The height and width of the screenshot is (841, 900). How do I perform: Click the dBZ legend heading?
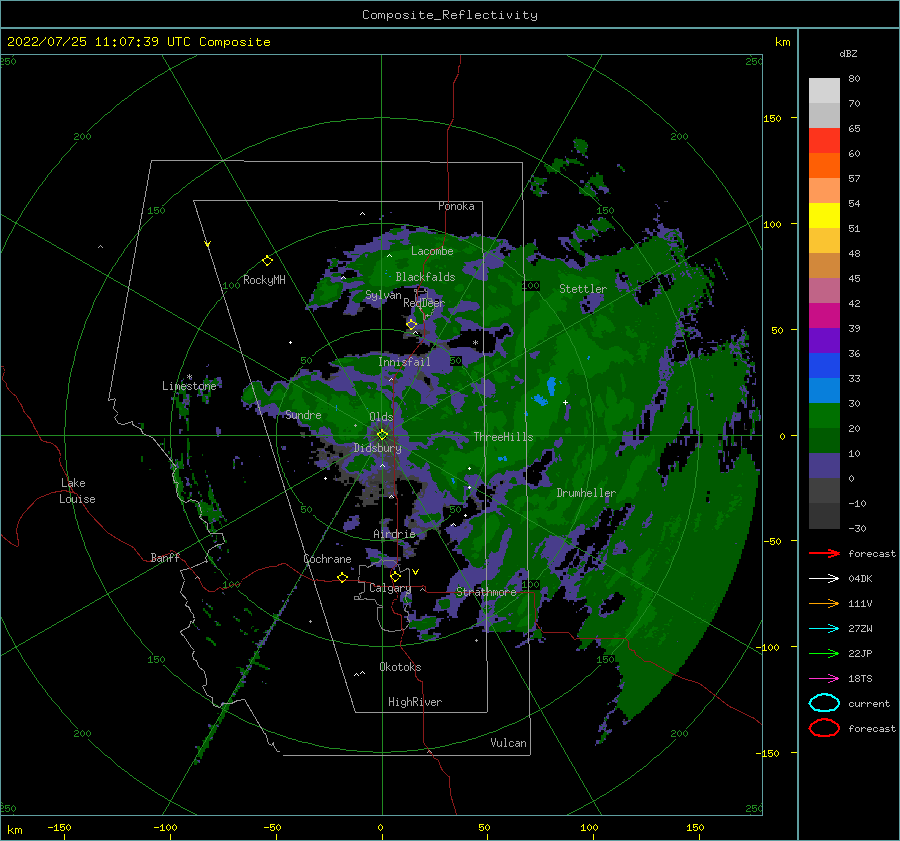(x=848, y=53)
